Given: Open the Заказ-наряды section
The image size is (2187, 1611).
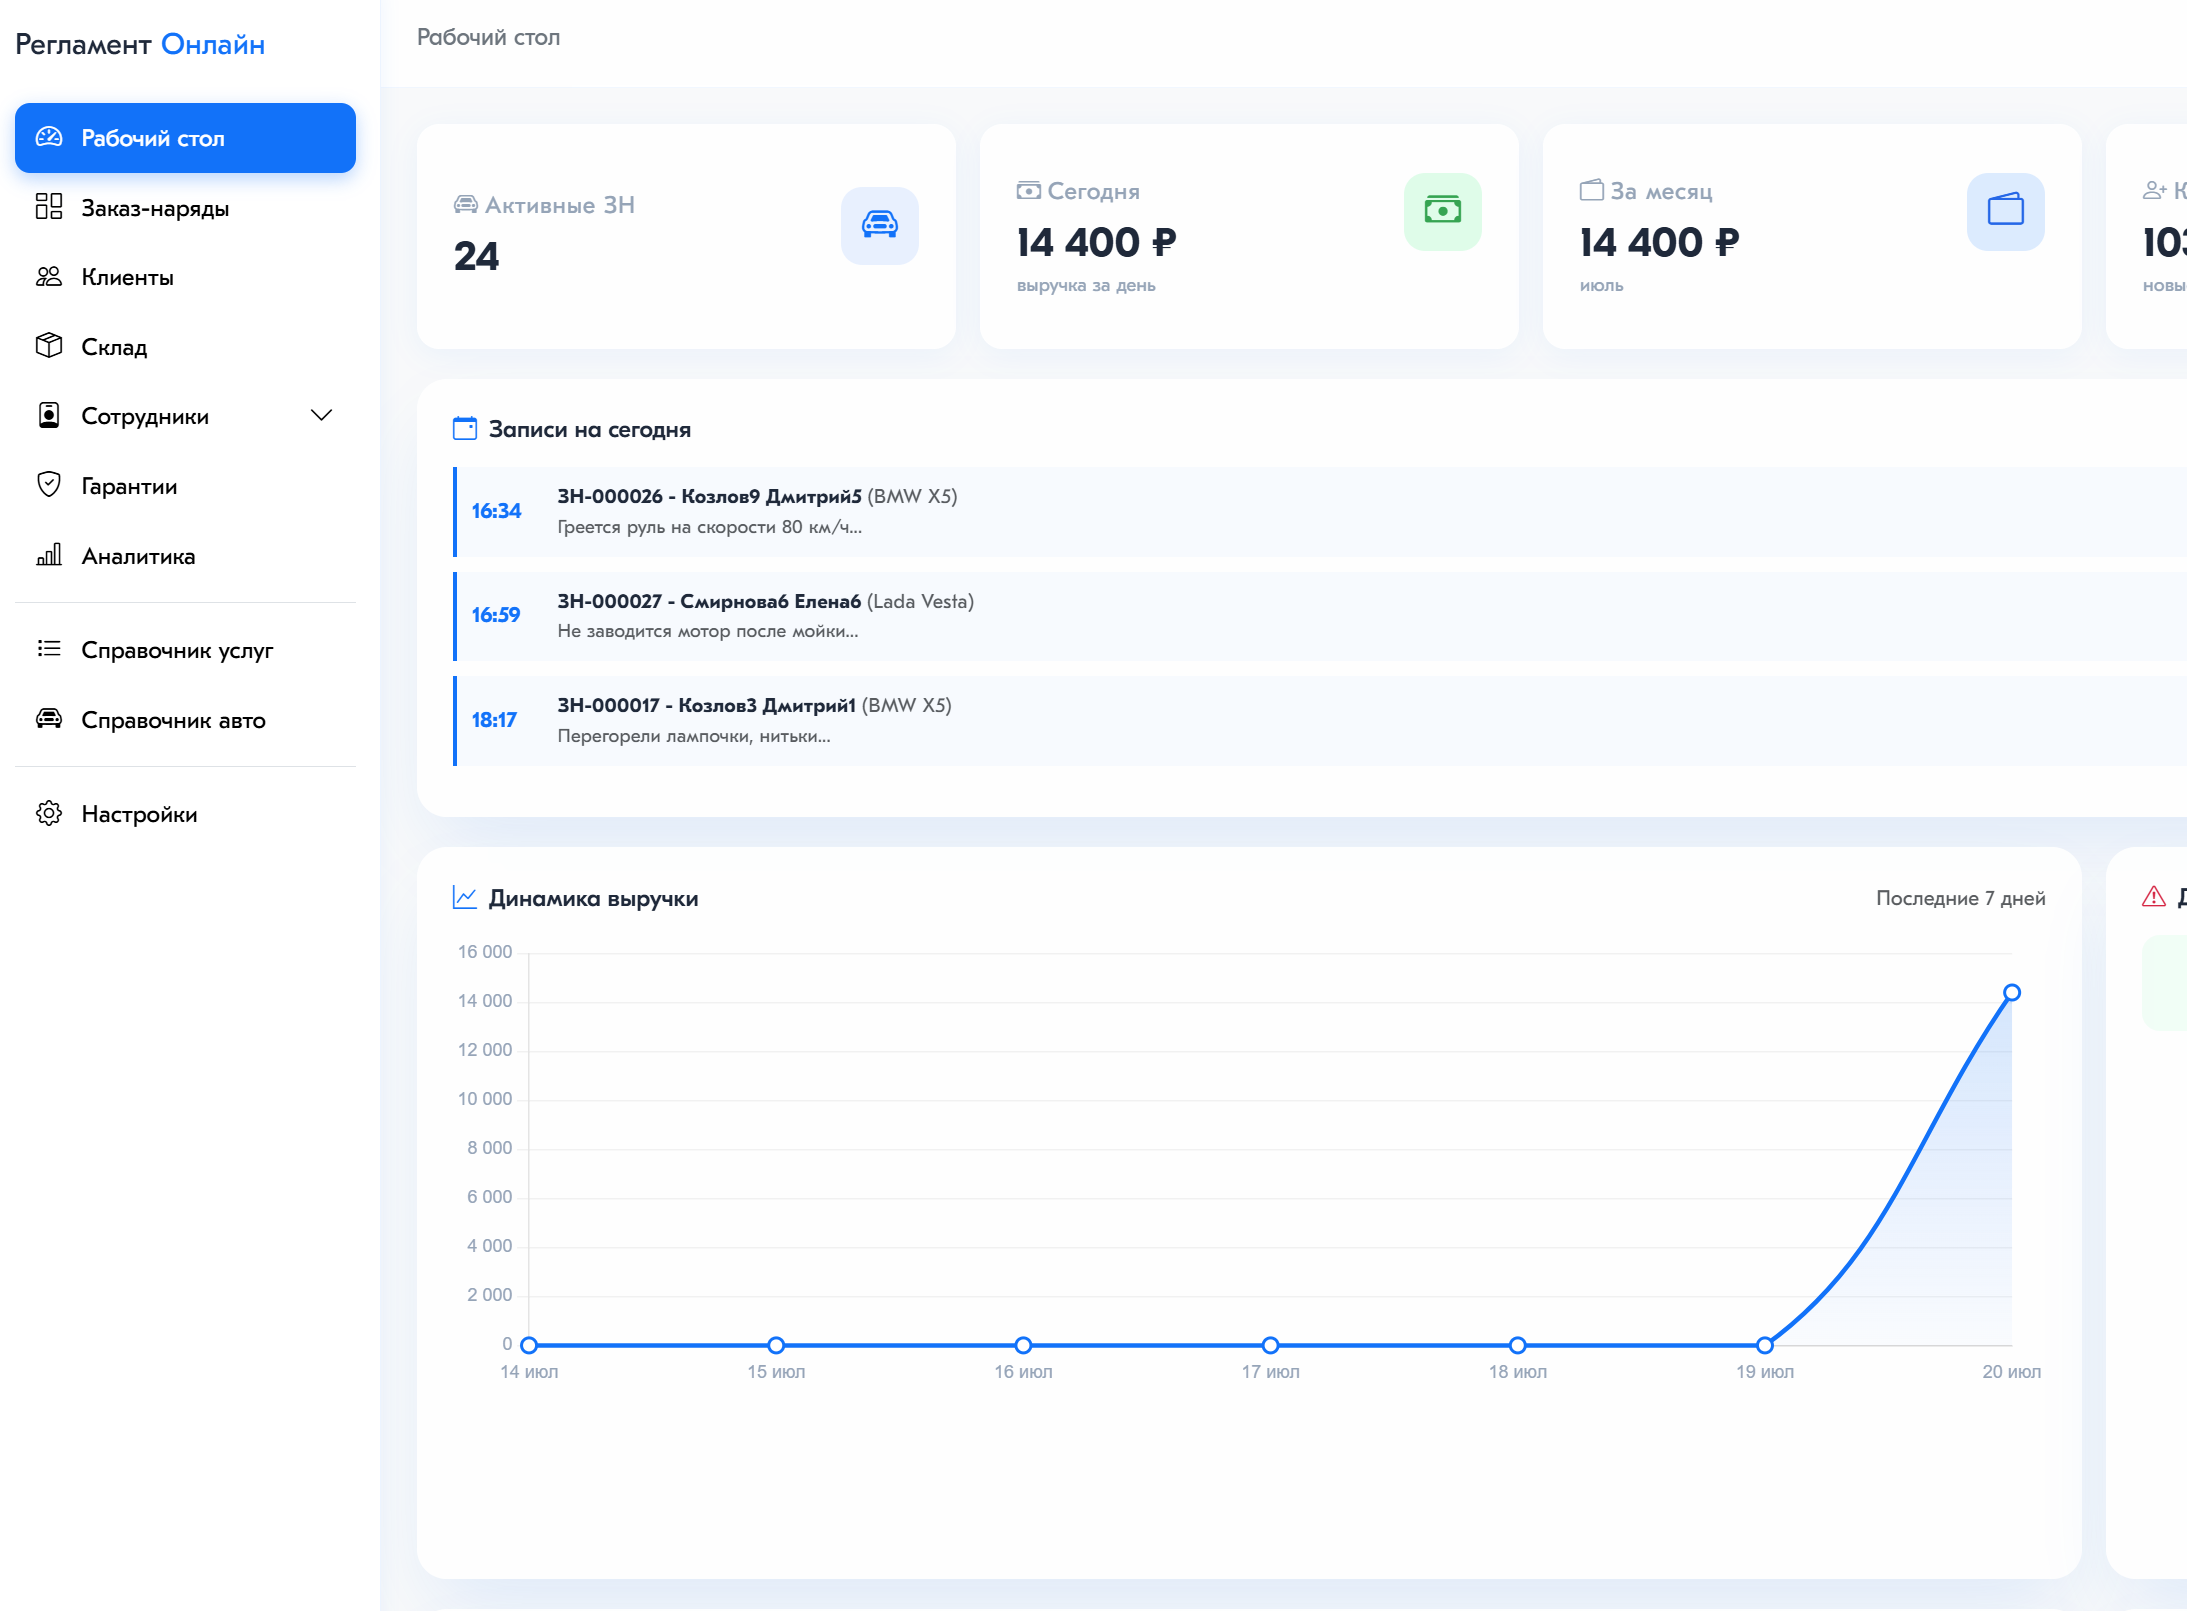Looking at the screenshot, I should tap(185, 207).
